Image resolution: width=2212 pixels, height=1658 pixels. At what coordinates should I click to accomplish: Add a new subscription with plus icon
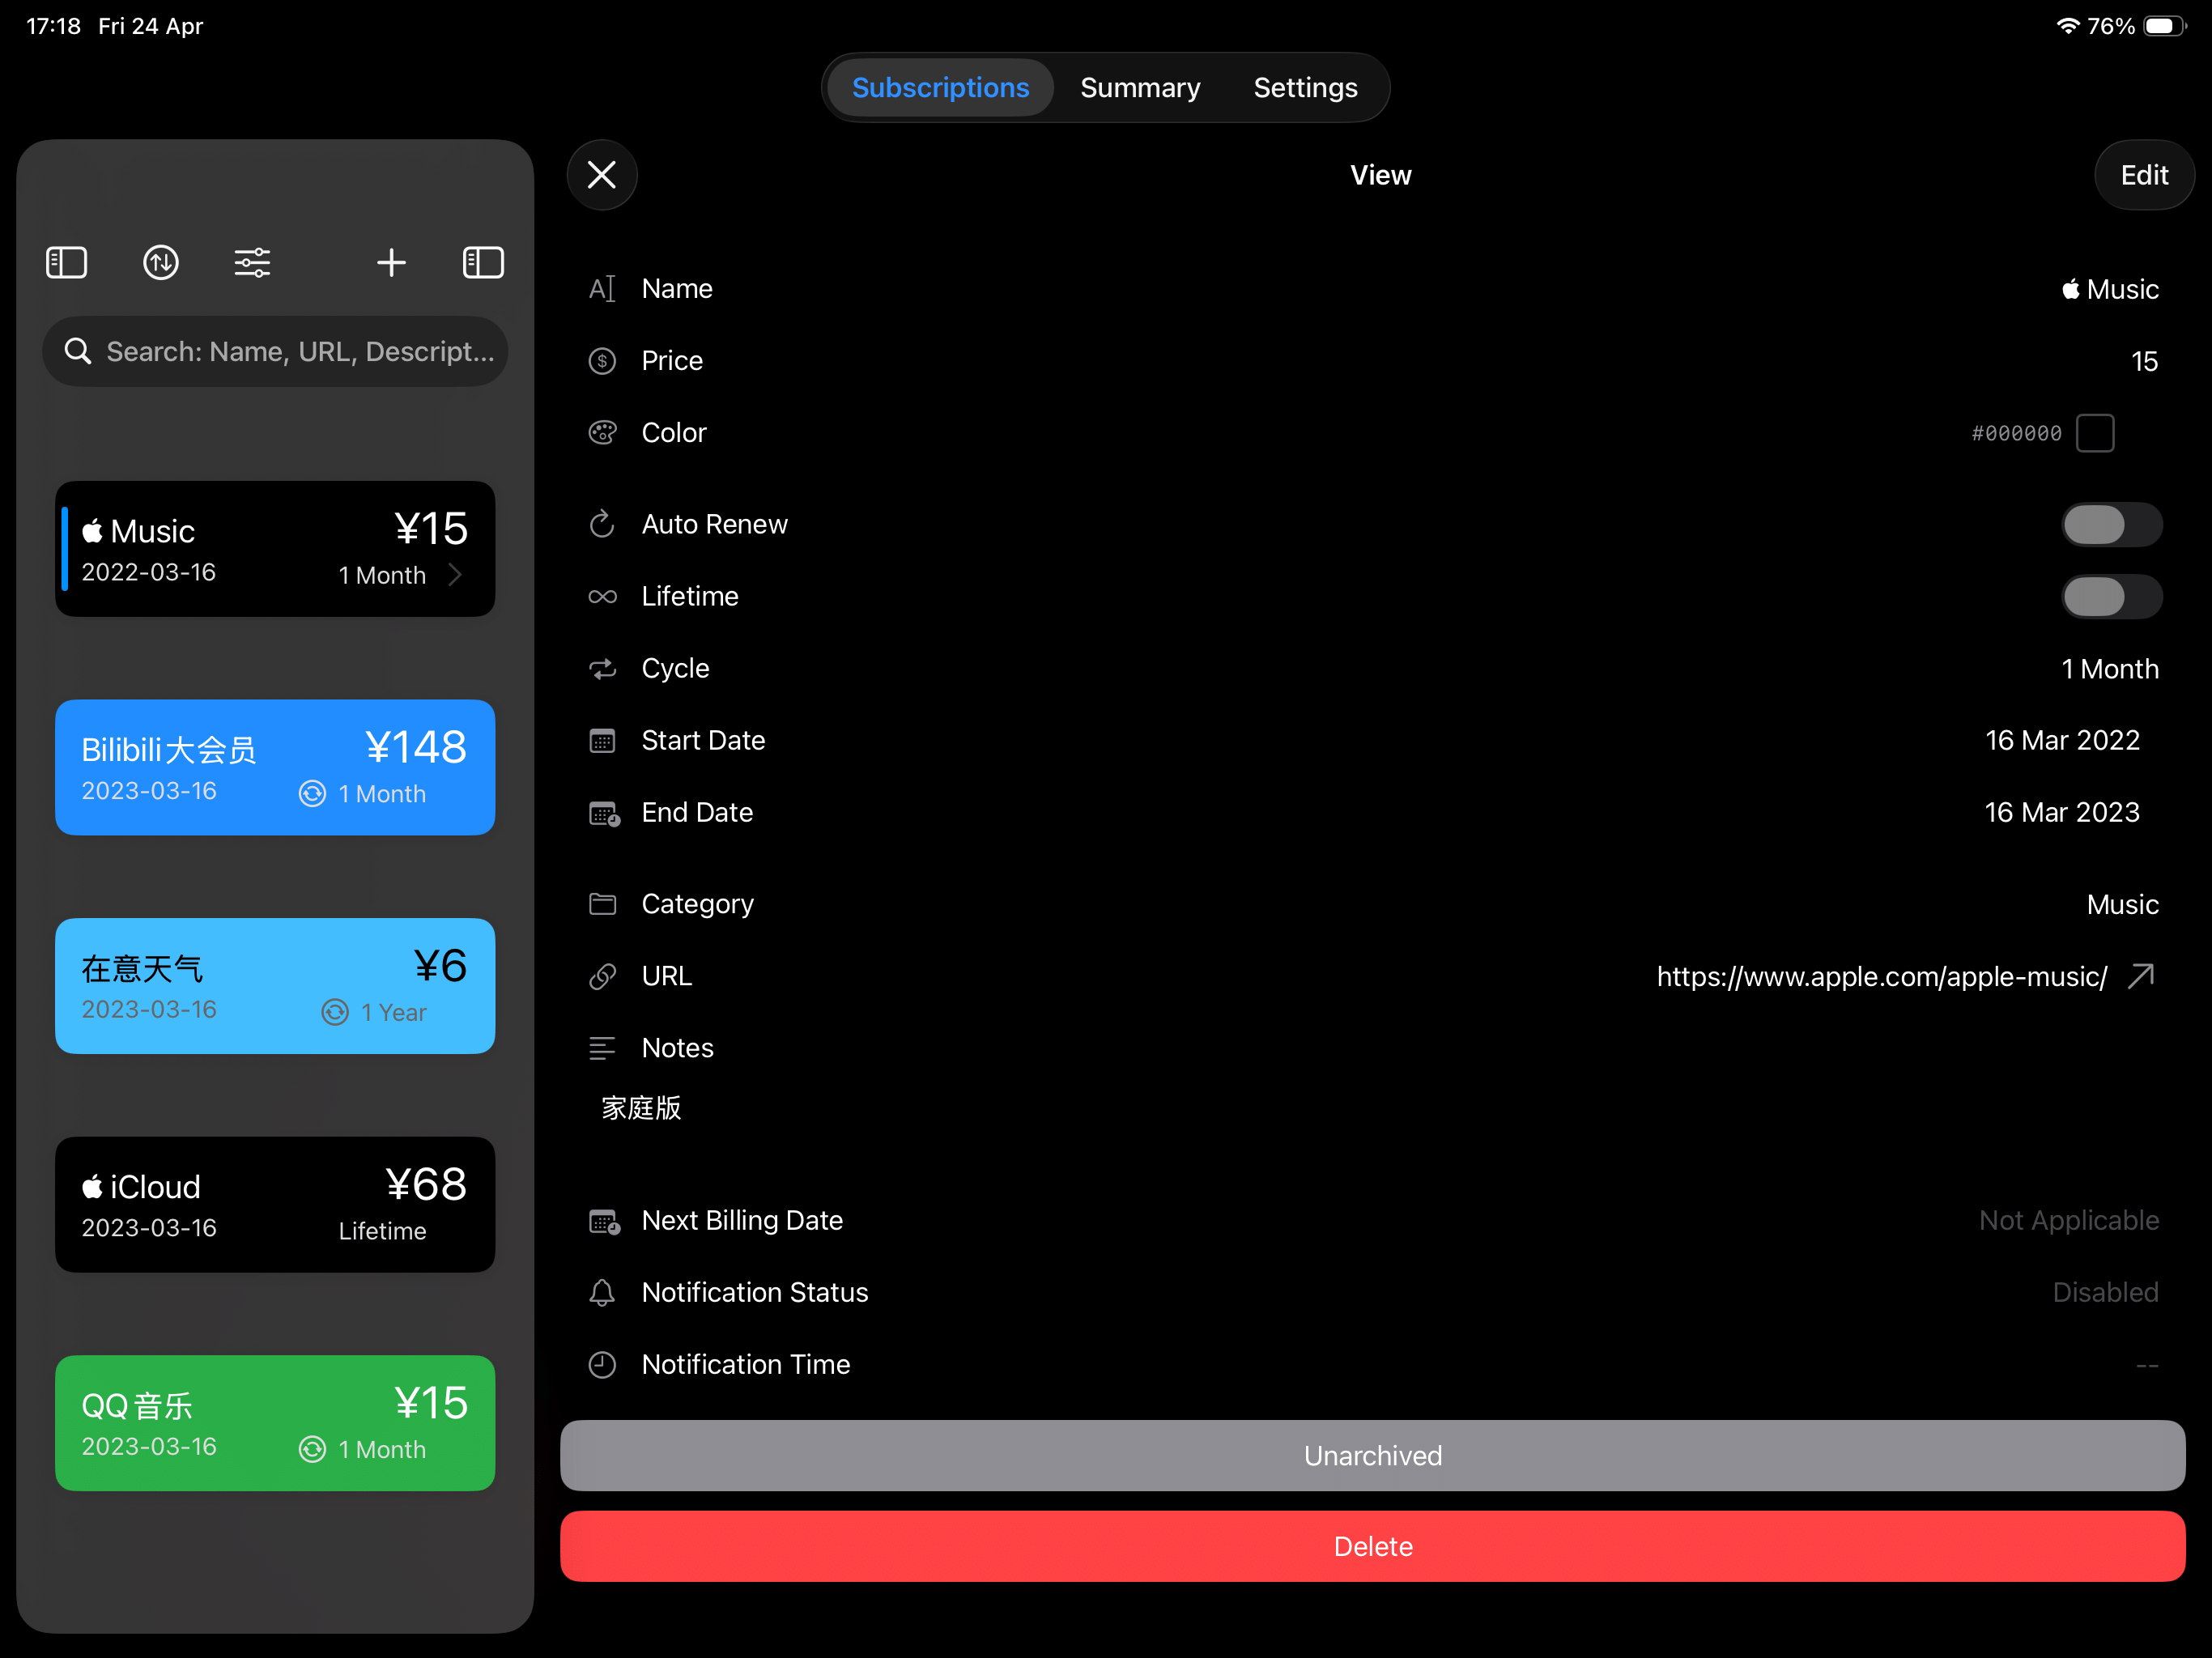[x=391, y=263]
